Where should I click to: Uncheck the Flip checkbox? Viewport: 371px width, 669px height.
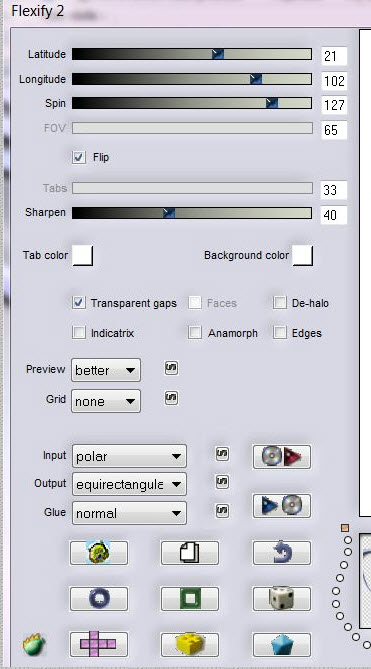pos(79,157)
